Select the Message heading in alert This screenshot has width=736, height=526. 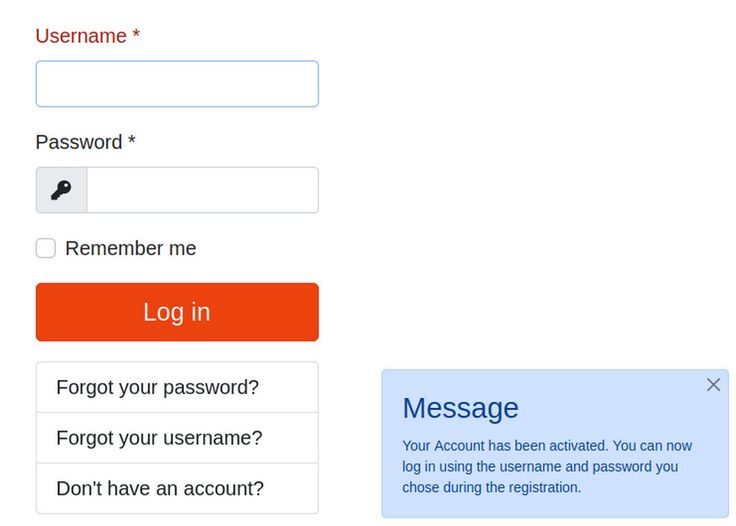(x=460, y=407)
